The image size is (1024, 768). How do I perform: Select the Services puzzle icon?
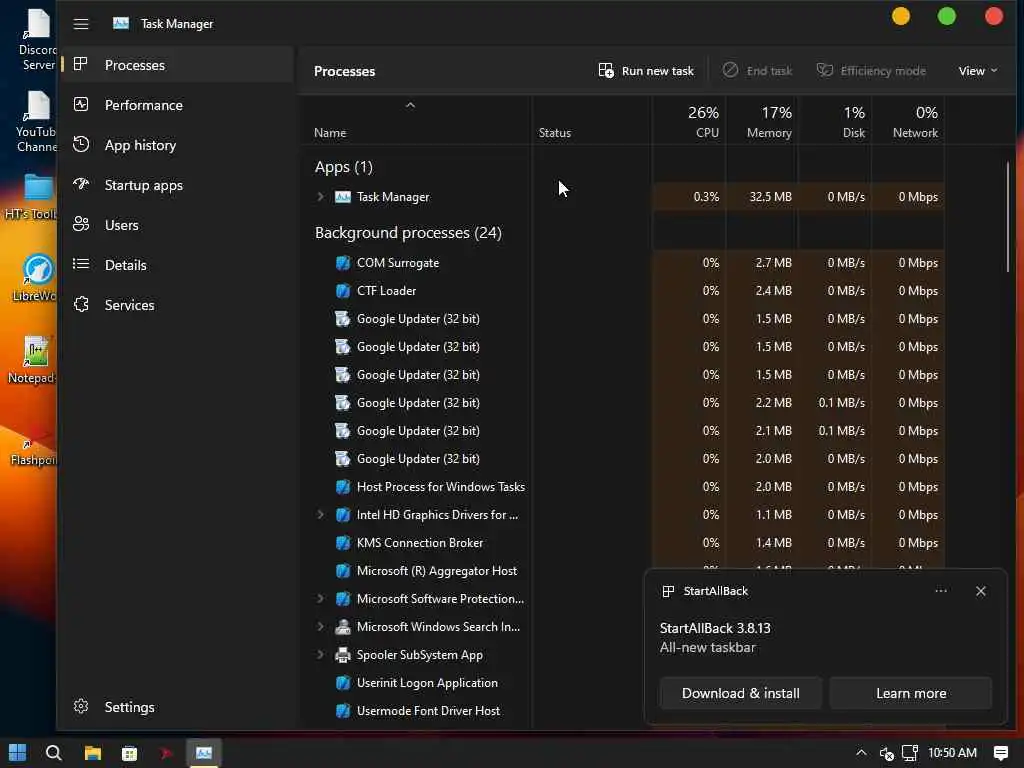pos(81,304)
